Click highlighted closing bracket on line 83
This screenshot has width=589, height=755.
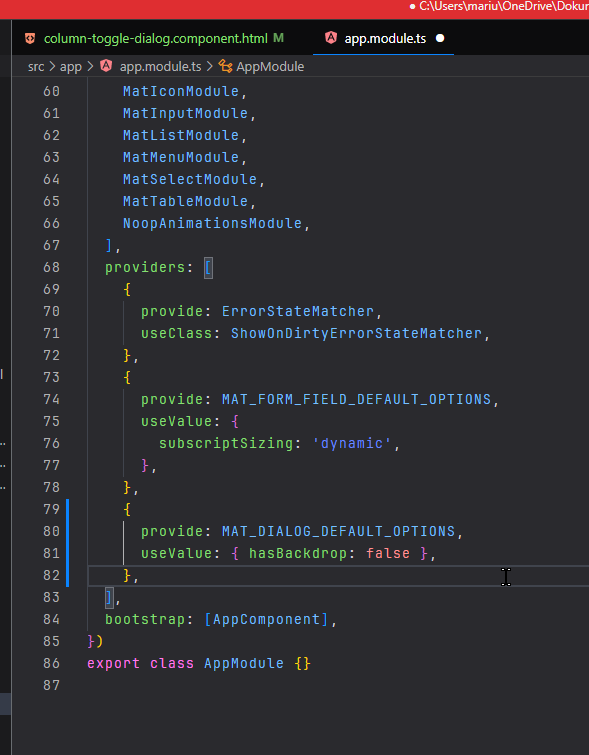click(x=109, y=598)
